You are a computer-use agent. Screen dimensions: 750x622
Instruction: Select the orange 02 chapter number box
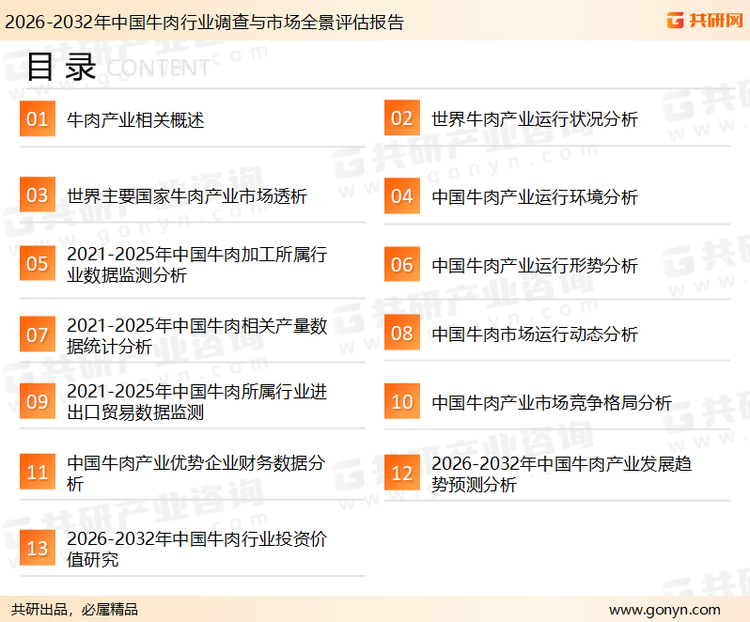pyautogui.click(x=402, y=118)
